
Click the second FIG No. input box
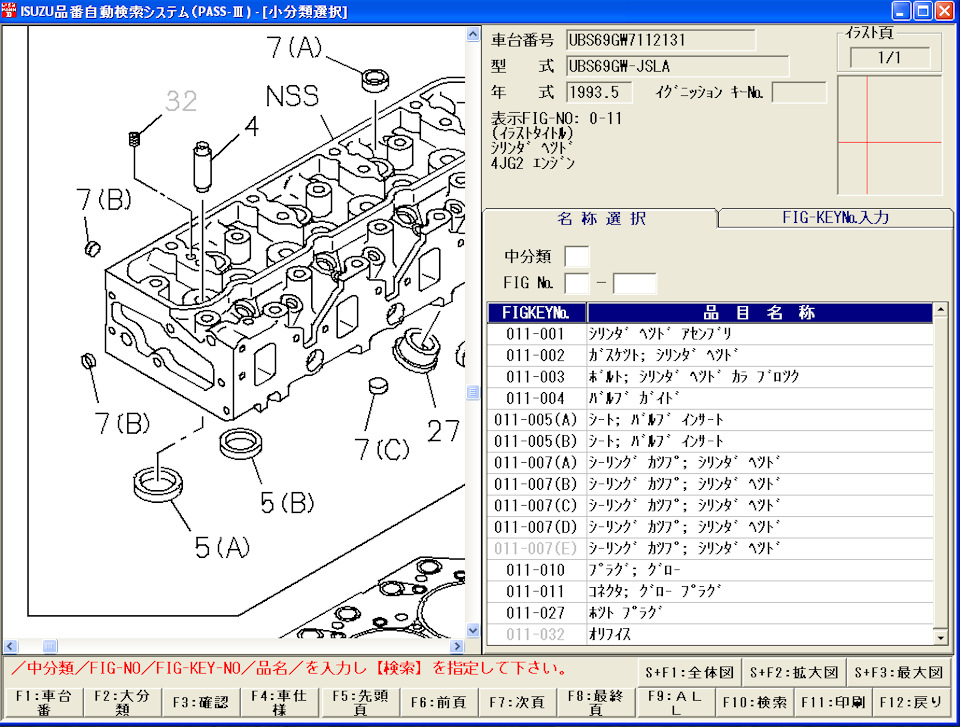point(634,283)
